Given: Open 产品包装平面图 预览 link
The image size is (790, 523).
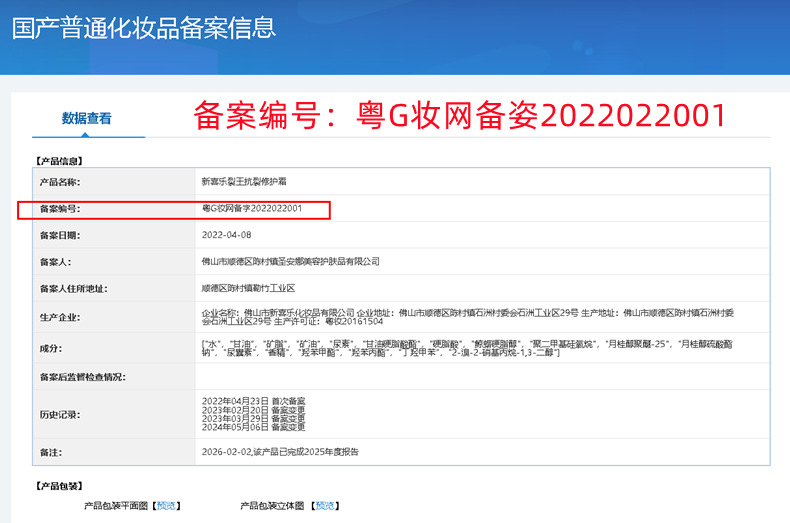Looking at the screenshot, I should [x=166, y=505].
